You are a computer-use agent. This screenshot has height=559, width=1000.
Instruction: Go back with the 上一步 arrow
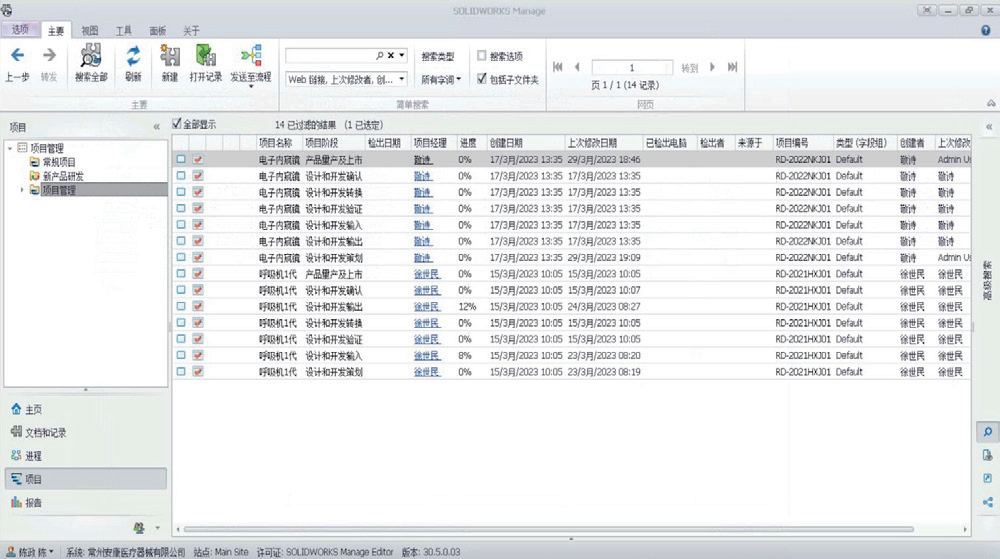[x=17, y=56]
